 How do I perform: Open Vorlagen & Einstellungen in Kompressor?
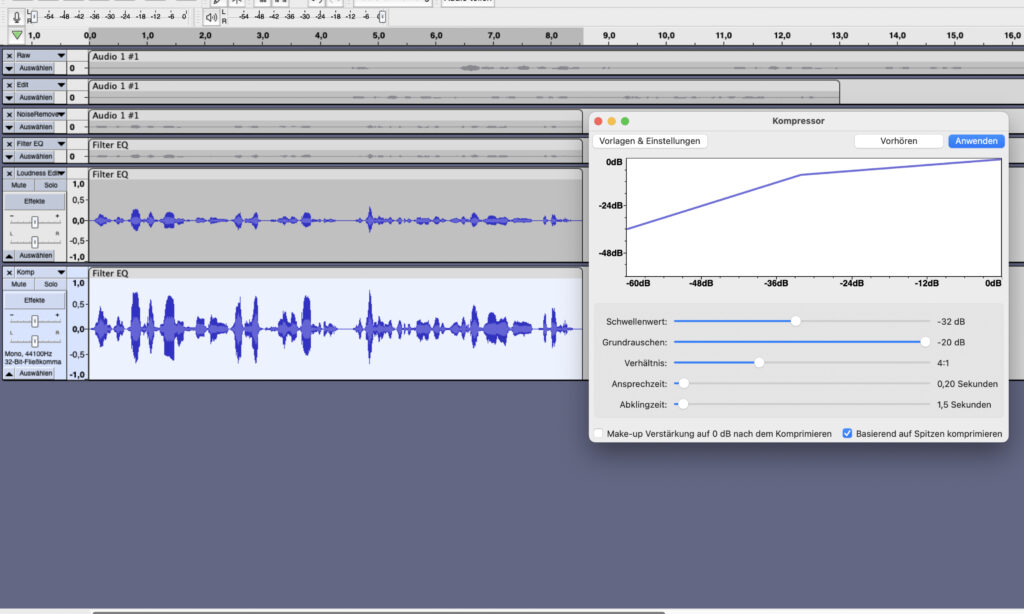click(x=649, y=141)
